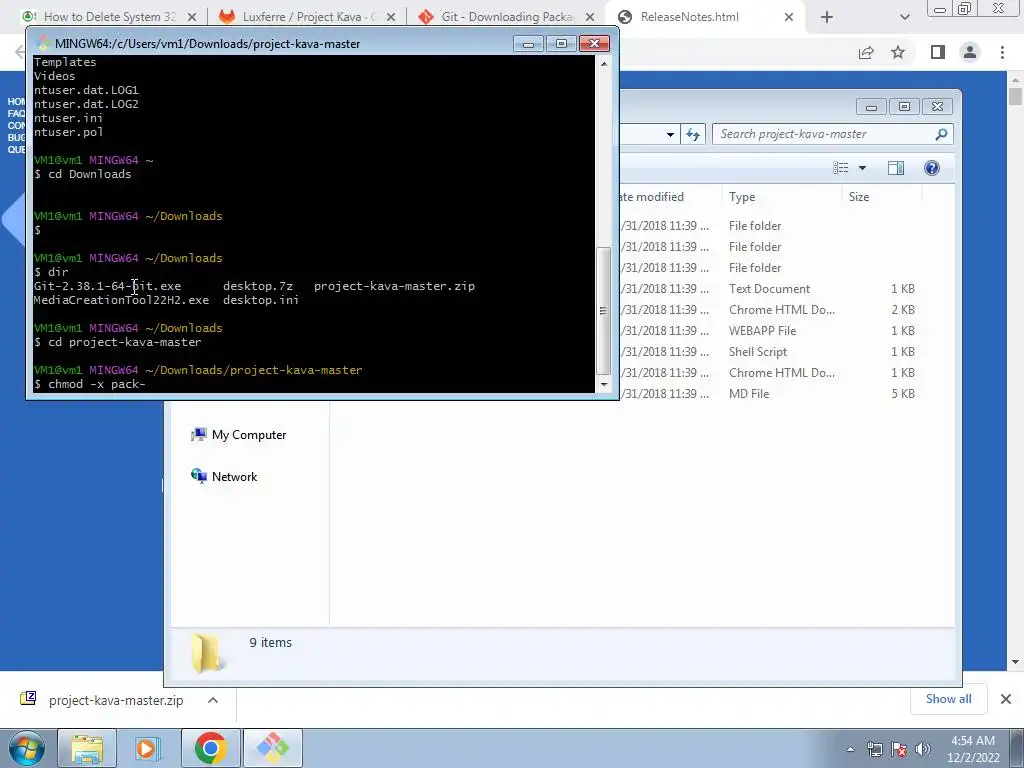Click the terminal scrollbar down arrow
This screenshot has height=768, width=1024.
click(604, 385)
